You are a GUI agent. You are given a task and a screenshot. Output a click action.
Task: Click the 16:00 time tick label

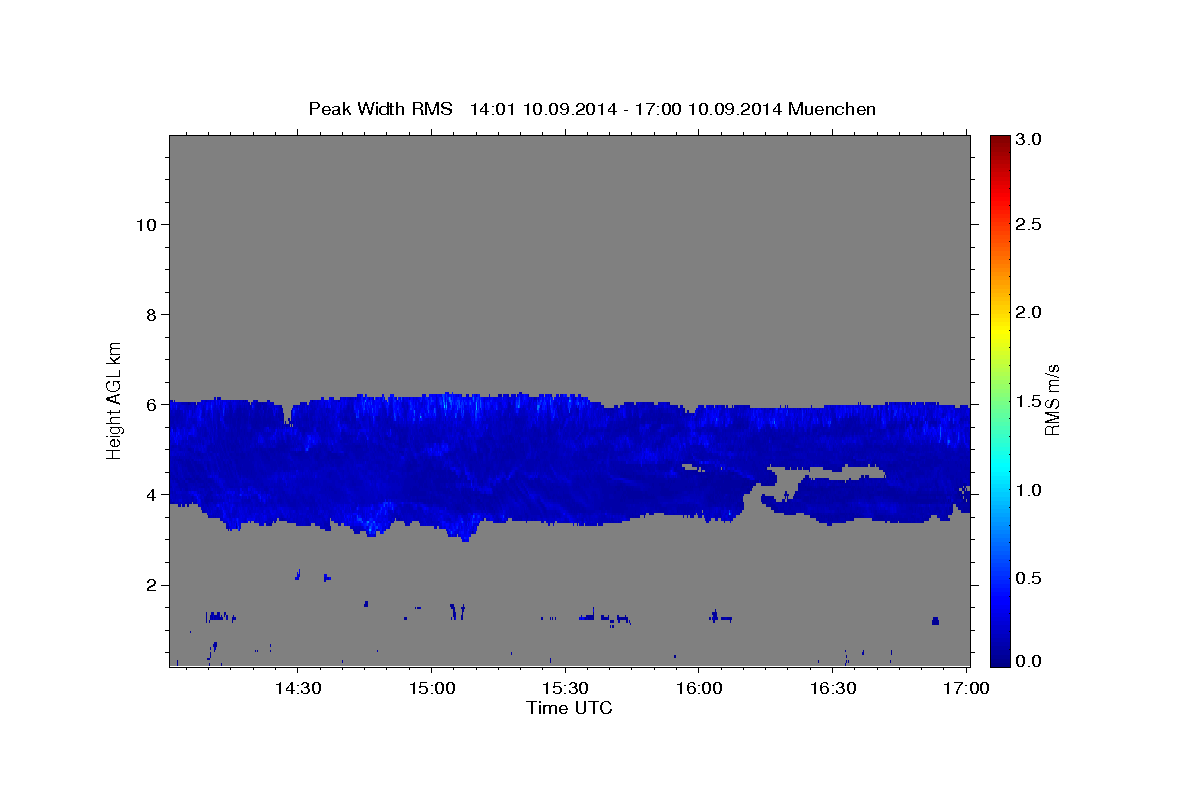(699, 689)
